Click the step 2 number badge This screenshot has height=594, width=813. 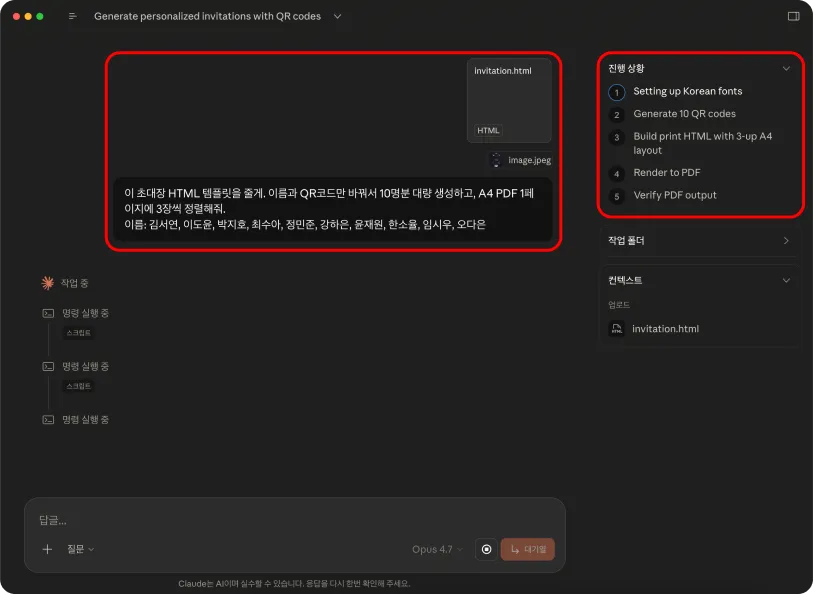coord(616,115)
